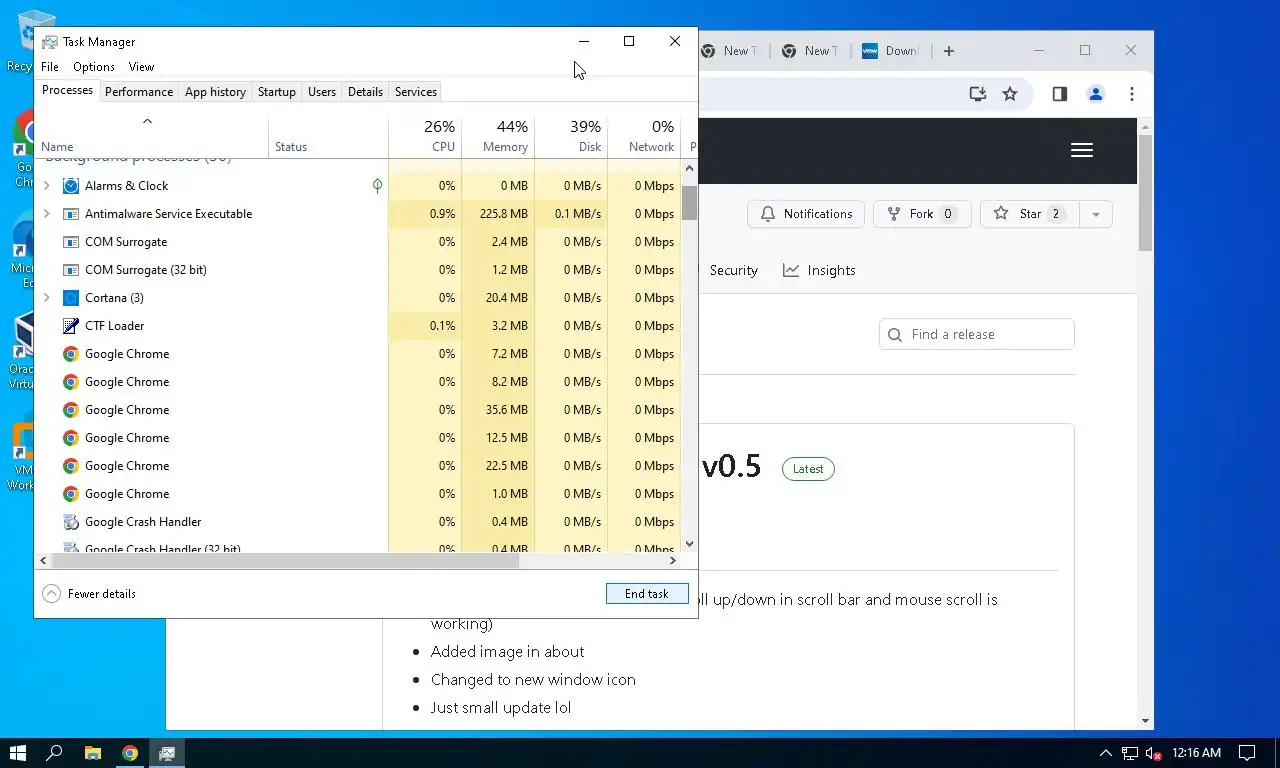Click the green leaf suspended status icon
The width and height of the screenshot is (1280, 768).
[x=377, y=186]
